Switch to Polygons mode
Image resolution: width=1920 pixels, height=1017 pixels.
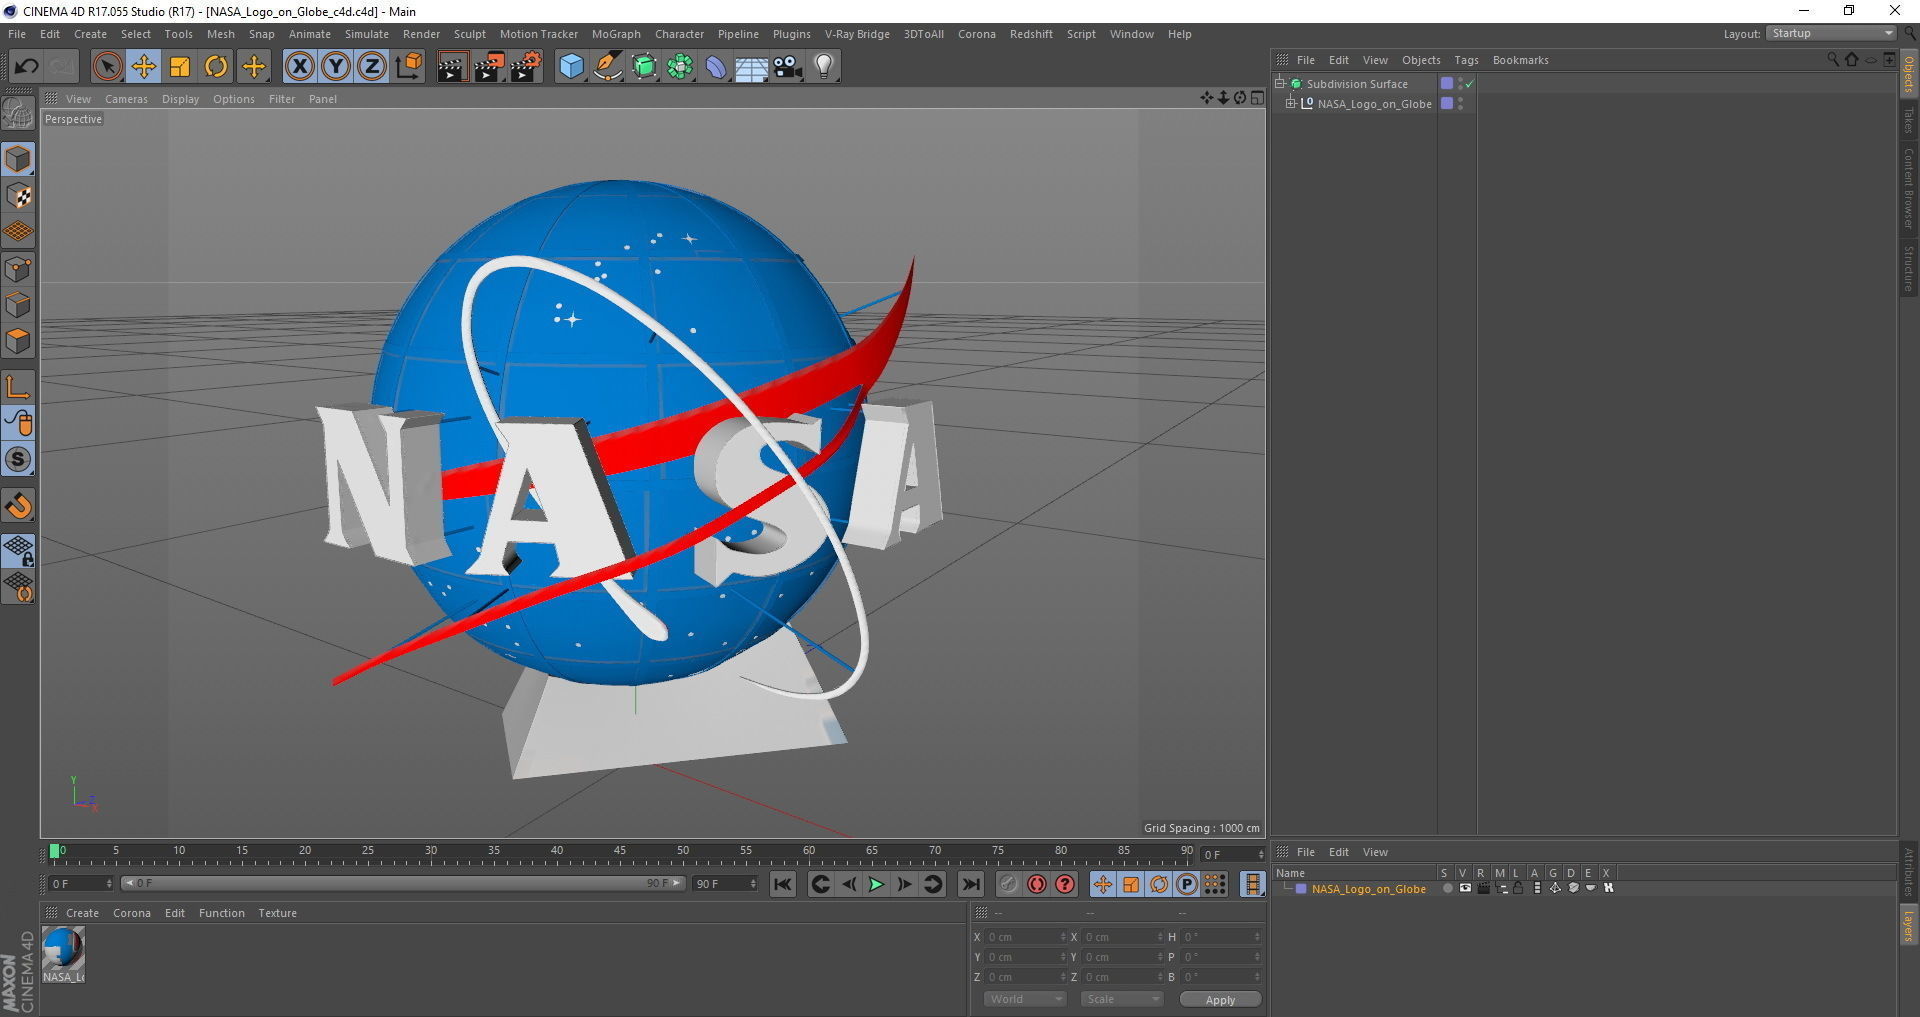click(x=18, y=341)
